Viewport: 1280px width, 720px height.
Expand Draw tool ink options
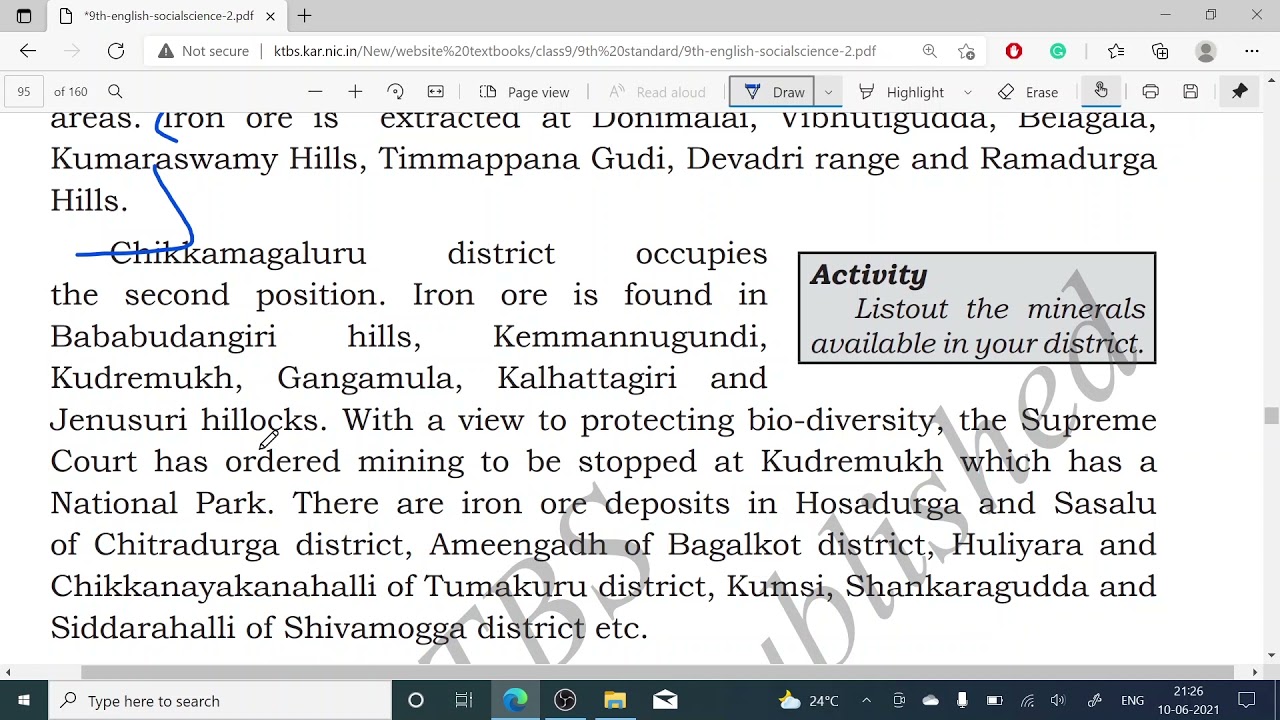pos(828,92)
